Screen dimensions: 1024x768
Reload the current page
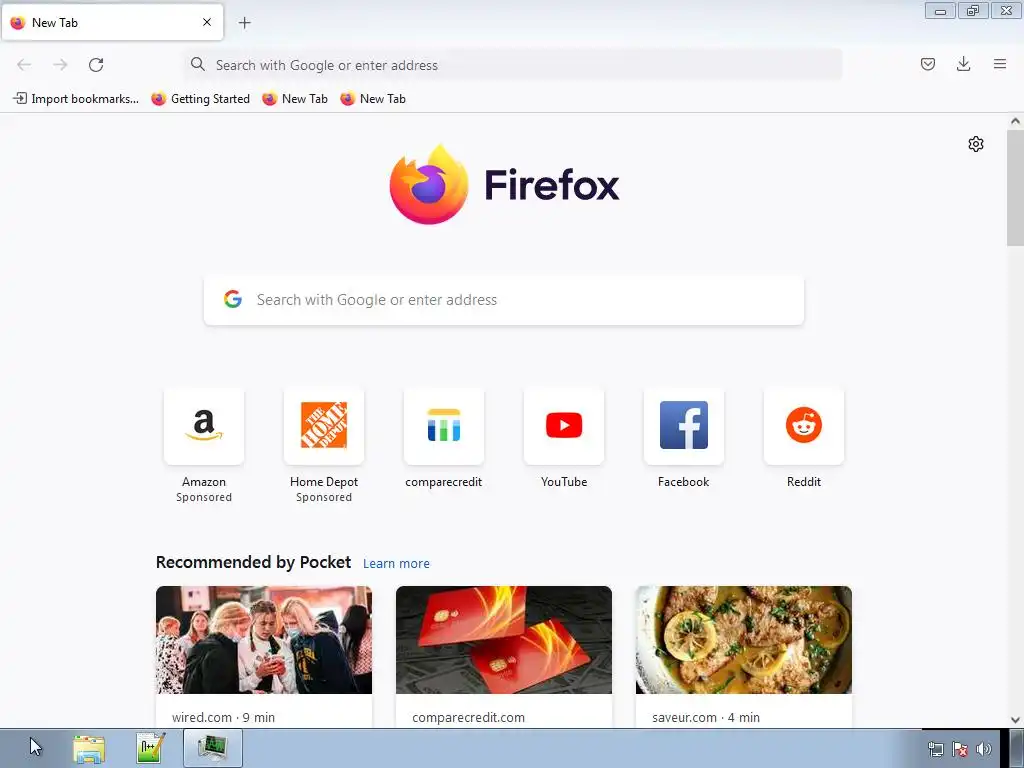96,65
